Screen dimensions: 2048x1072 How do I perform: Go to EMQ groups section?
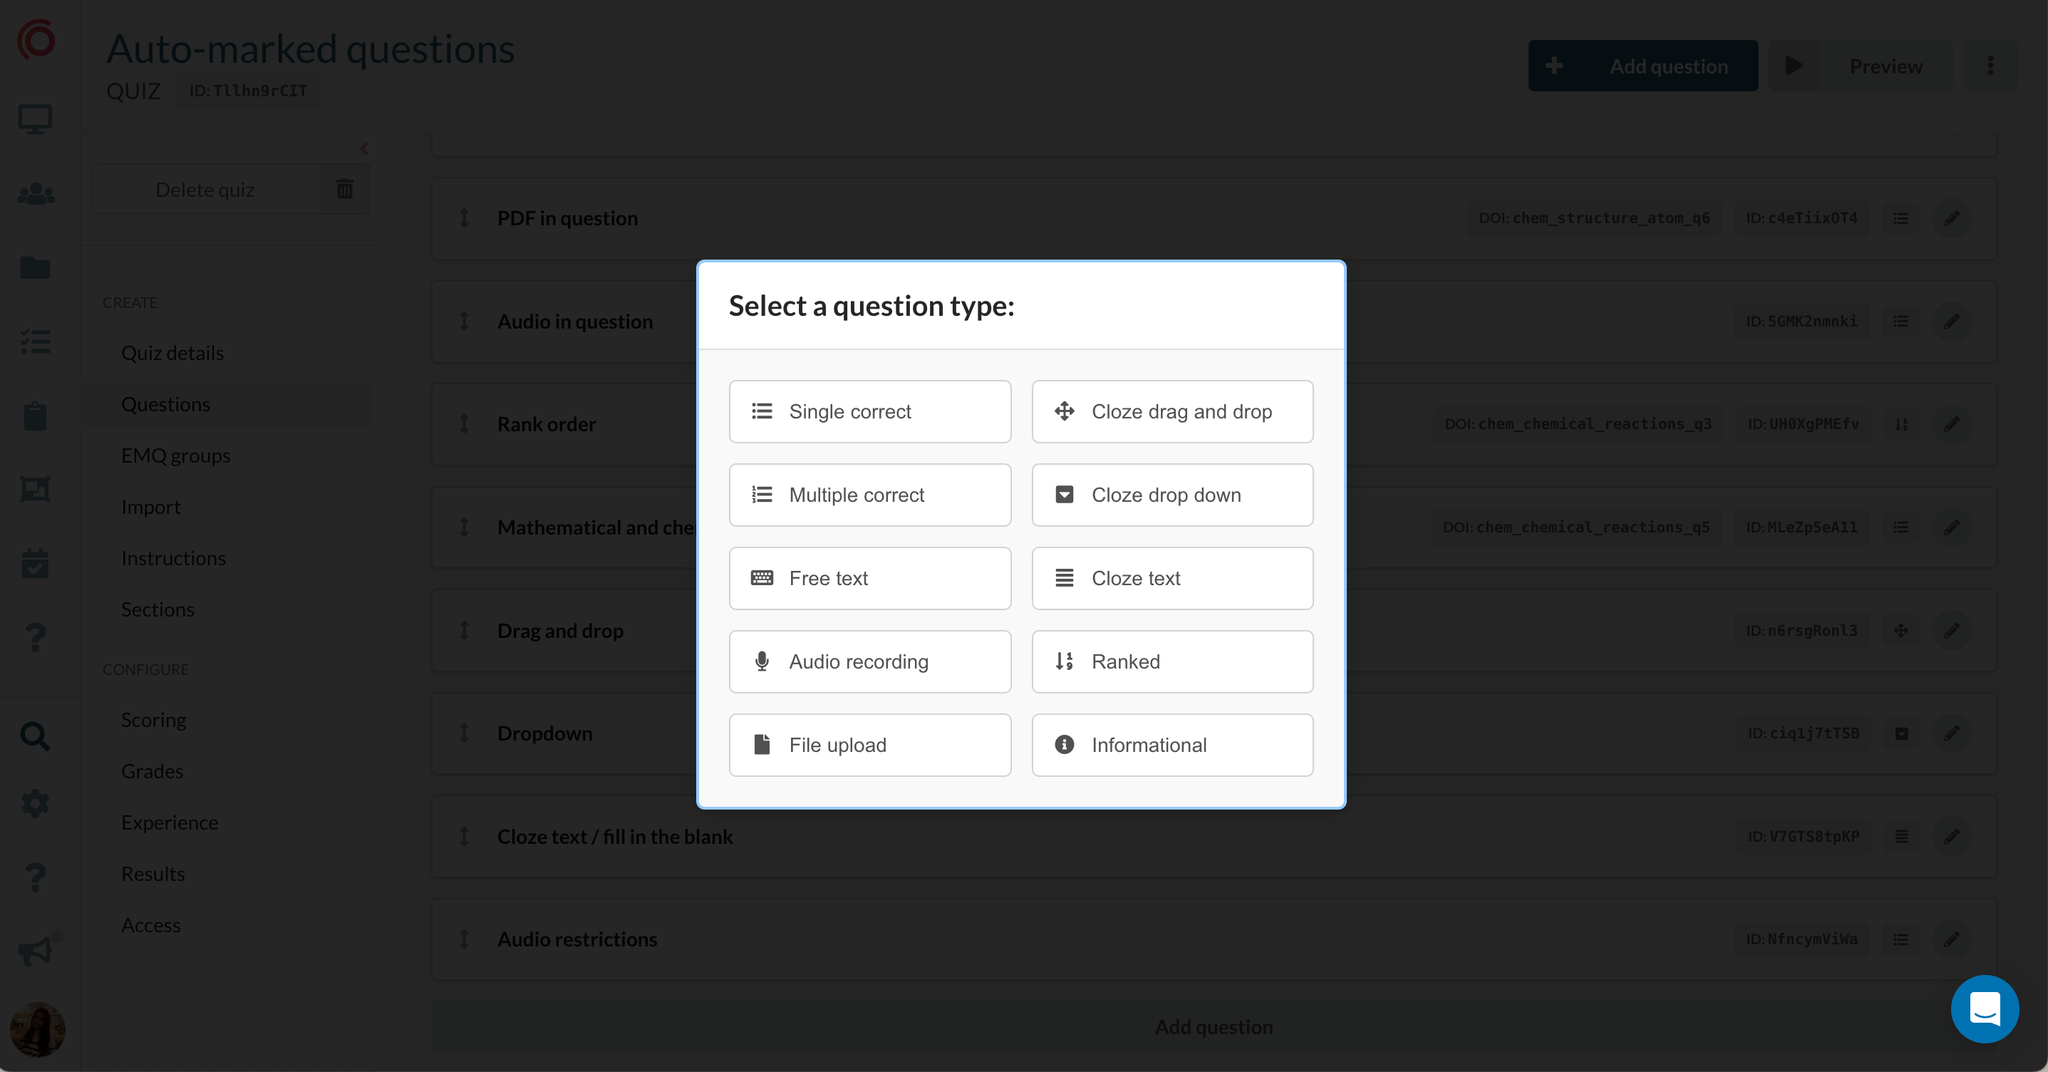click(x=175, y=455)
